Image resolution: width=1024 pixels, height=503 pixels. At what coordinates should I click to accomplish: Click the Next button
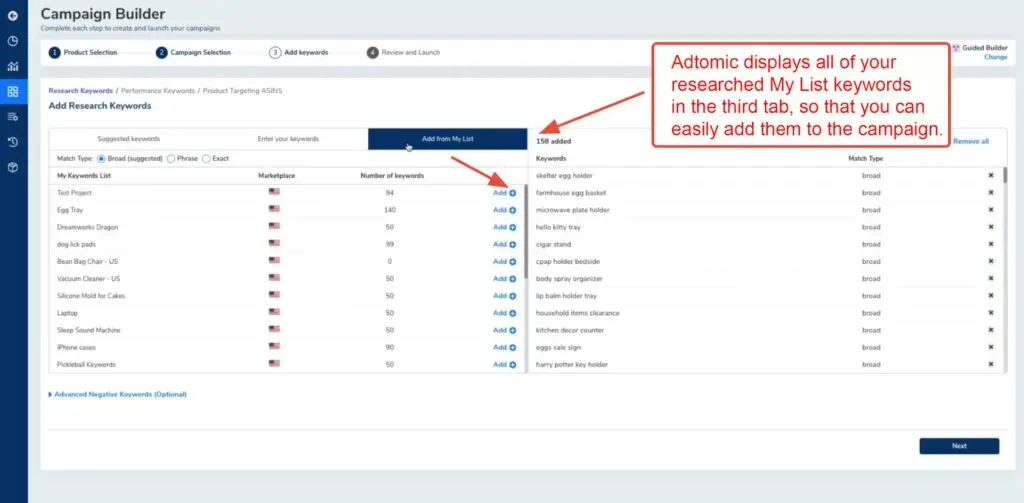958,446
